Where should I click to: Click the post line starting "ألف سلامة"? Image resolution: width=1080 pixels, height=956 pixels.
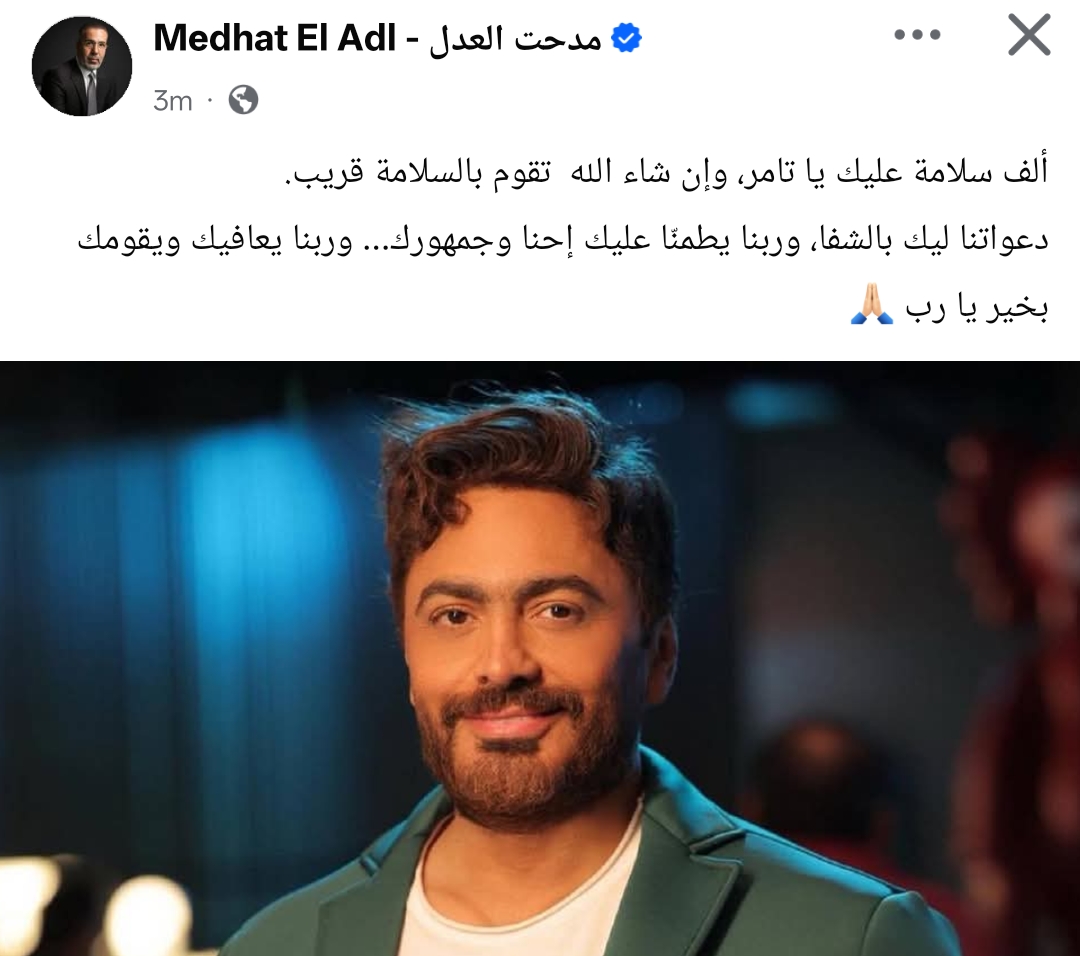[667, 172]
